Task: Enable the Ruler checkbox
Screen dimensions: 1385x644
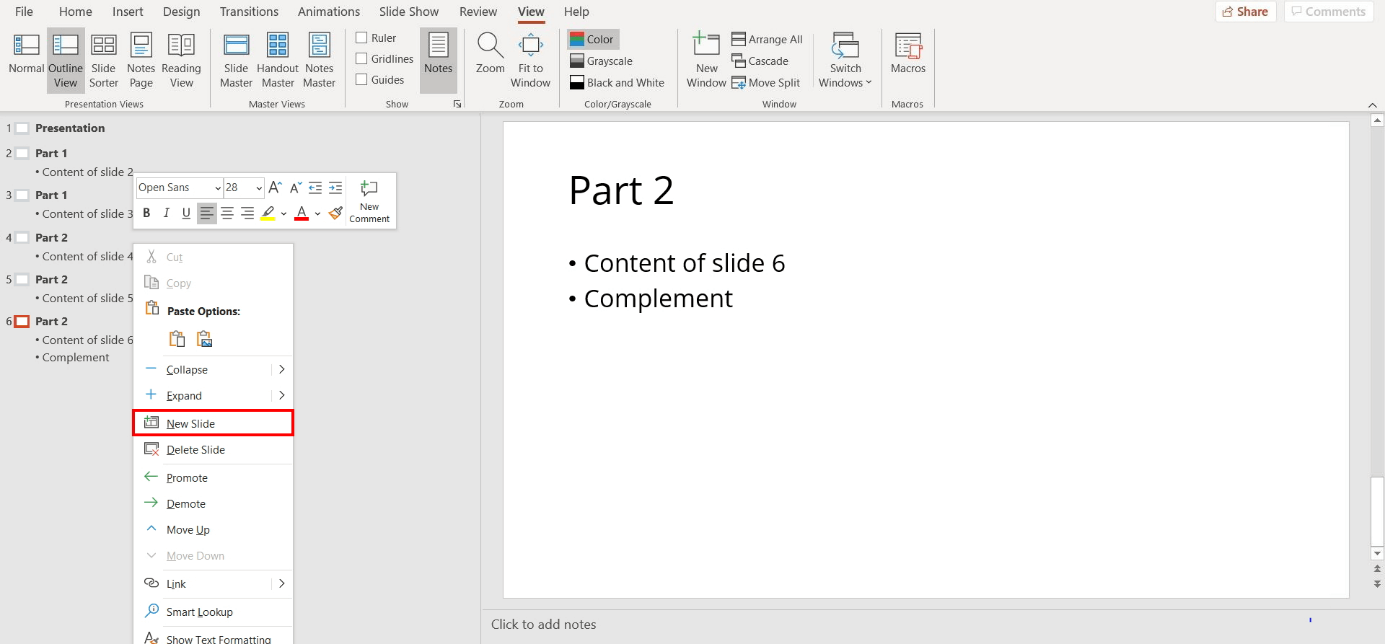Action: pyautogui.click(x=362, y=38)
